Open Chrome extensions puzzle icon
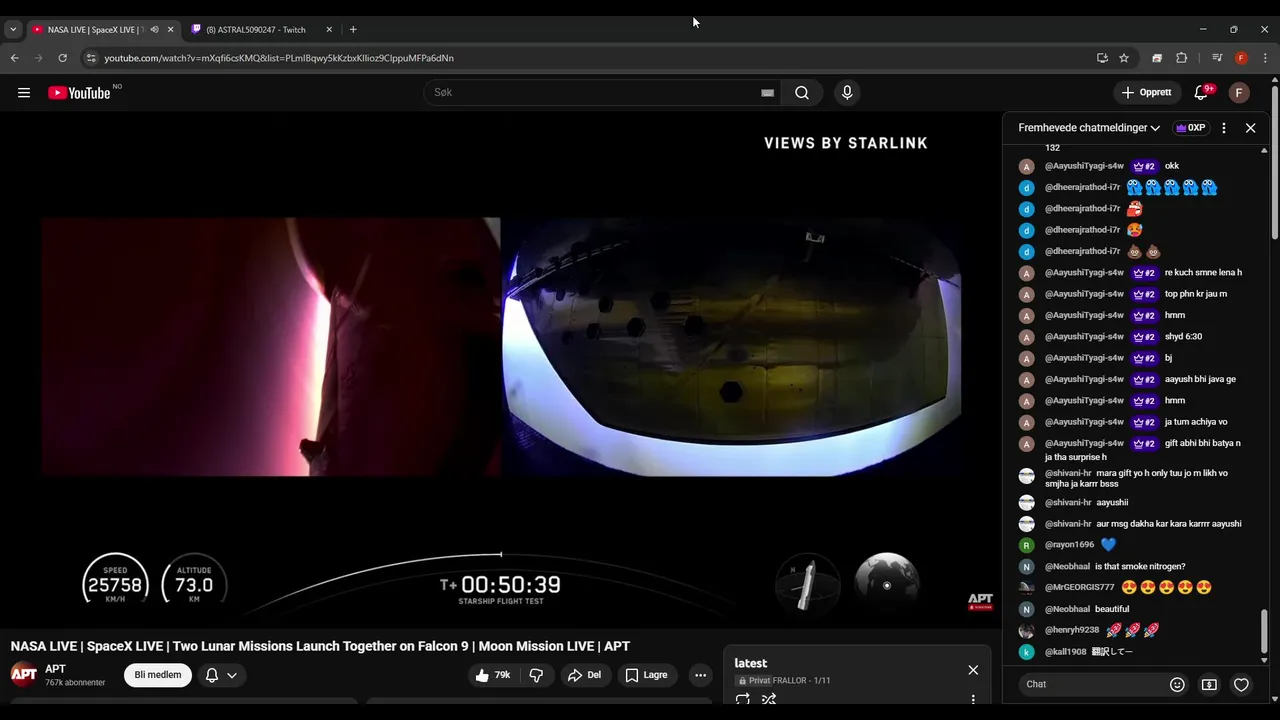The image size is (1280, 720). [1181, 58]
